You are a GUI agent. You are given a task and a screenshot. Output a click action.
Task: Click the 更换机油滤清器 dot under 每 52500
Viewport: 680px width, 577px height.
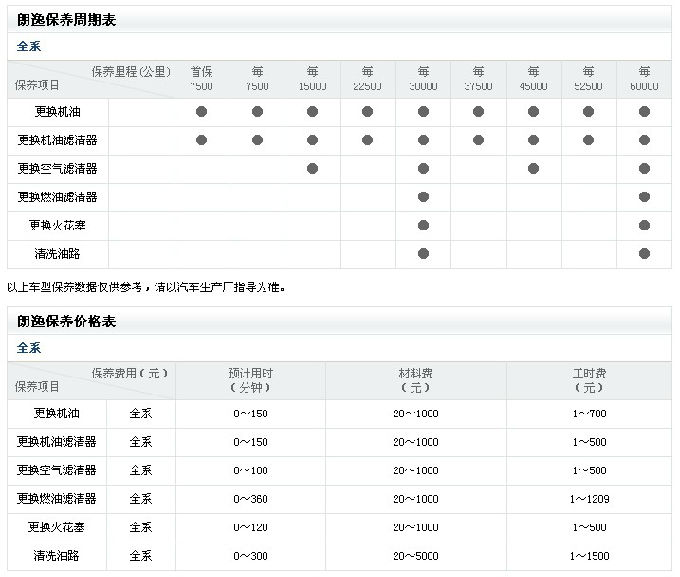pos(588,140)
